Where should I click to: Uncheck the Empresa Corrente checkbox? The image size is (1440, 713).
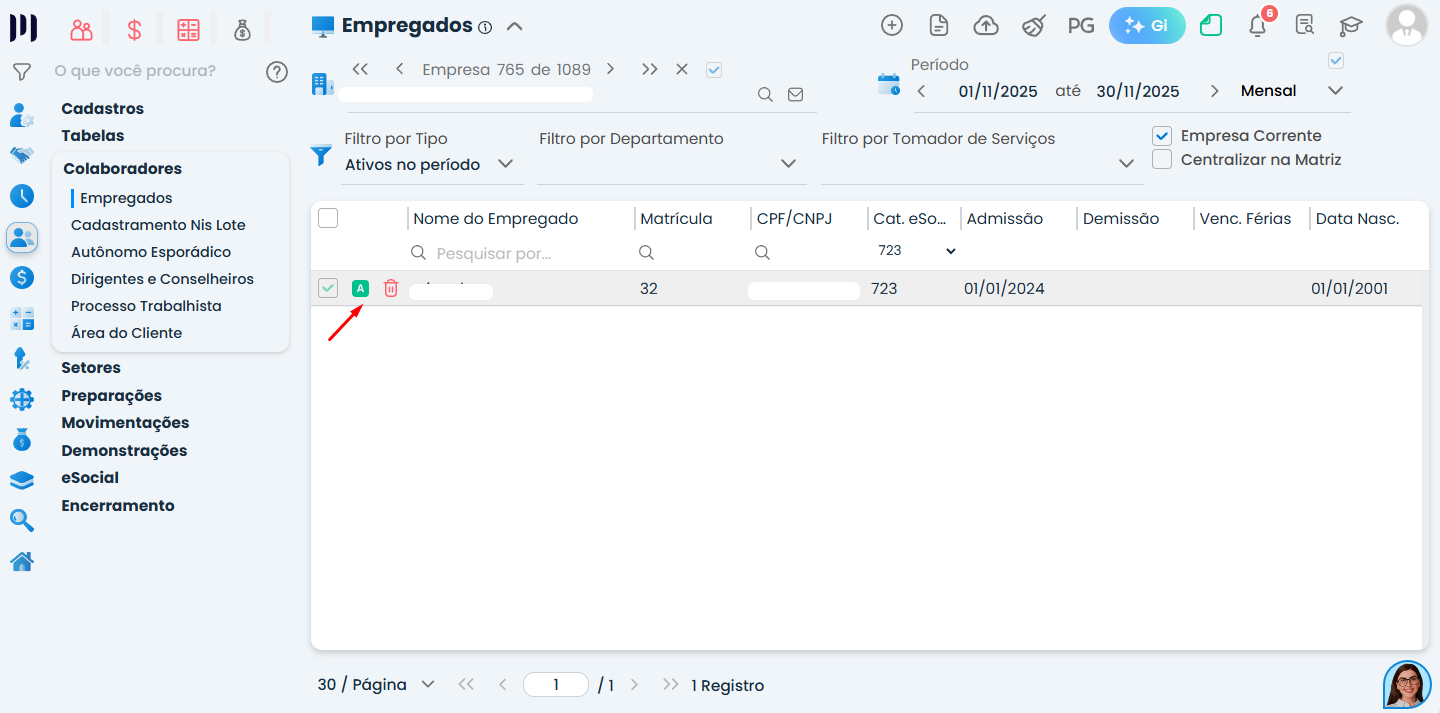coord(1162,136)
